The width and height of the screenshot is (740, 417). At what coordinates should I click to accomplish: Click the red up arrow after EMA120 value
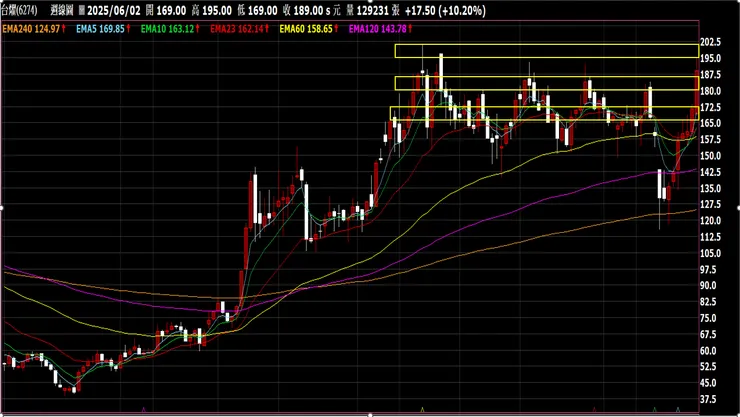410,29
